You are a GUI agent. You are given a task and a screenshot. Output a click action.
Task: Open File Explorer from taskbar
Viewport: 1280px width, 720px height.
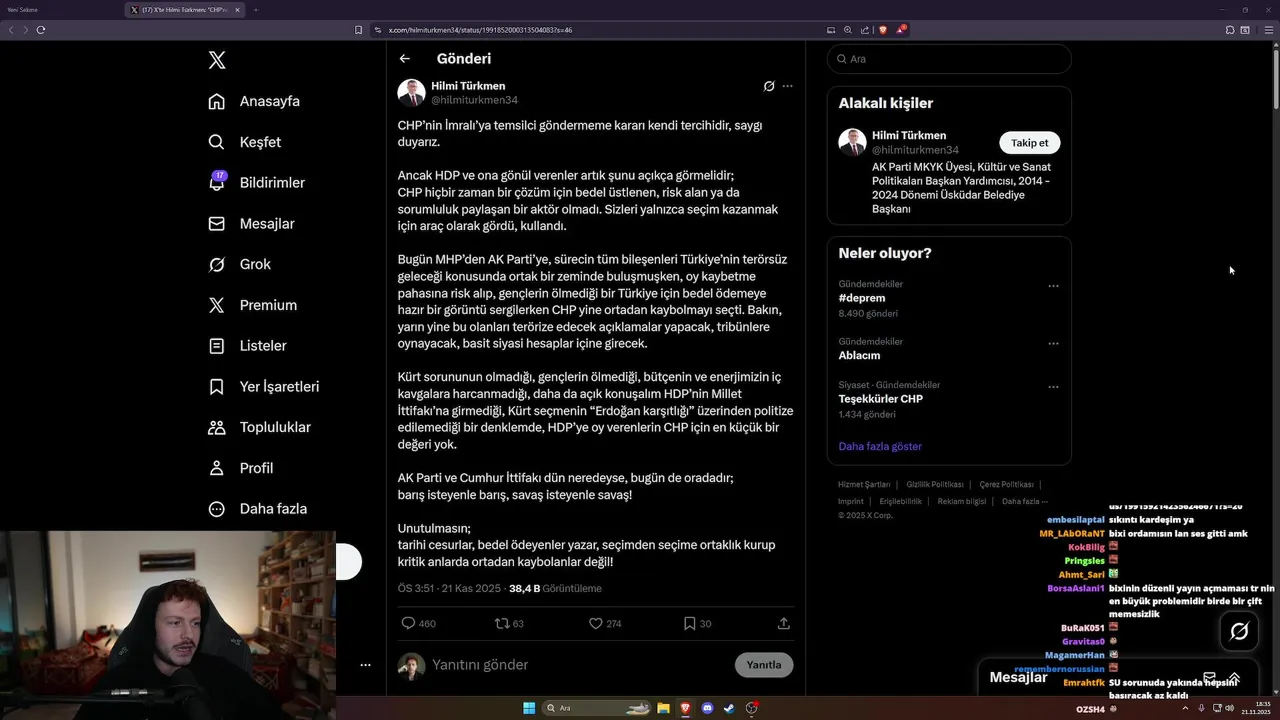[663, 708]
